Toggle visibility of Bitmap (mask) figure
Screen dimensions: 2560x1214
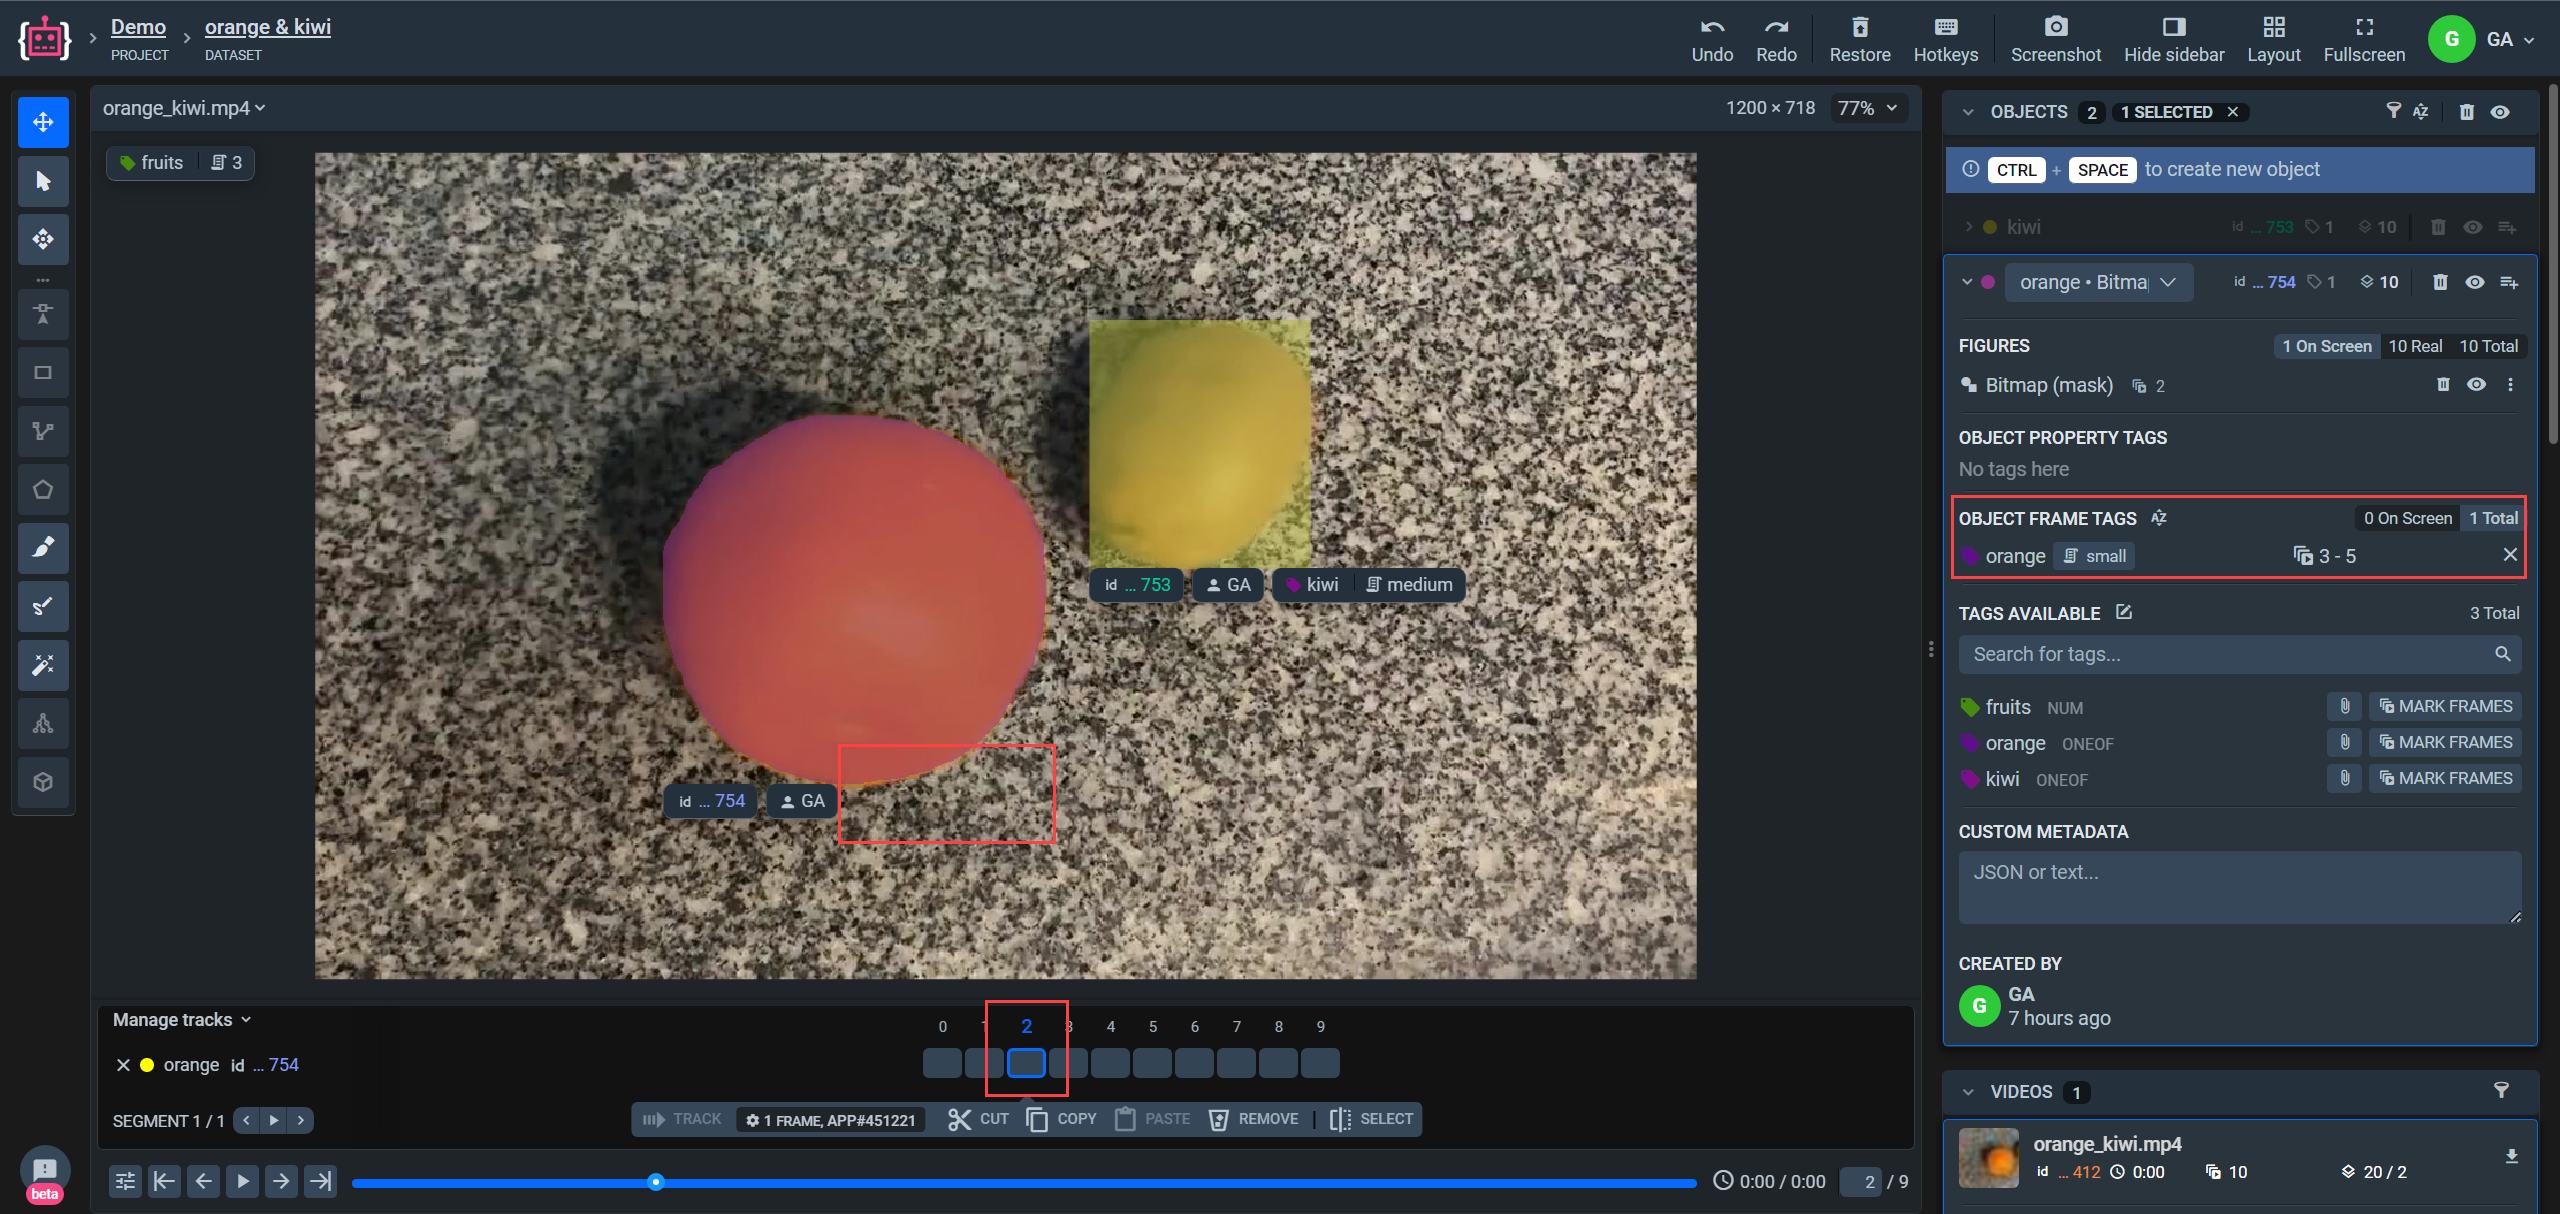pyautogui.click(x=2476, y=385)
